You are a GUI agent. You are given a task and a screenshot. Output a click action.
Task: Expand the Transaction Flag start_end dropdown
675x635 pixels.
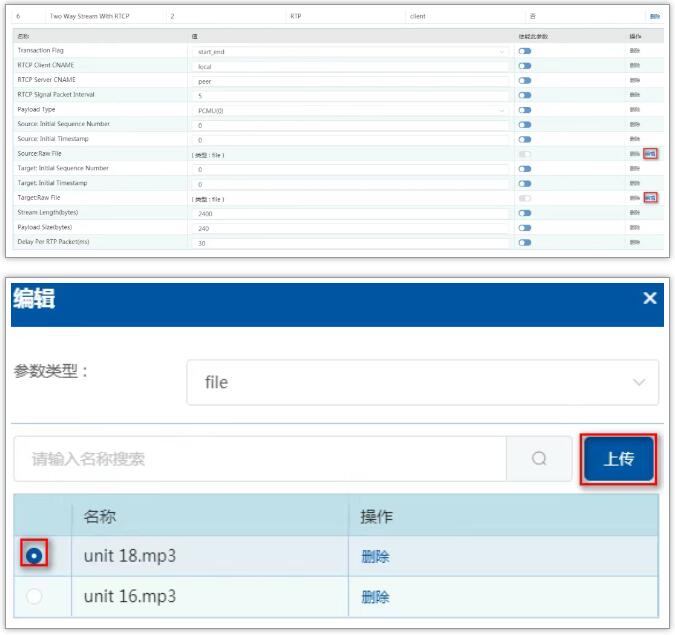352,50
